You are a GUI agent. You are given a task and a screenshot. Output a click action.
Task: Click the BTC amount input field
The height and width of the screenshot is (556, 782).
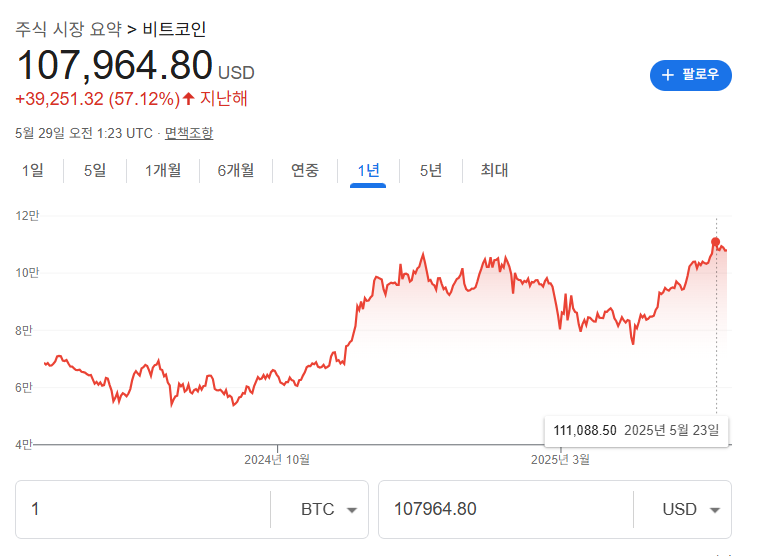144,509
